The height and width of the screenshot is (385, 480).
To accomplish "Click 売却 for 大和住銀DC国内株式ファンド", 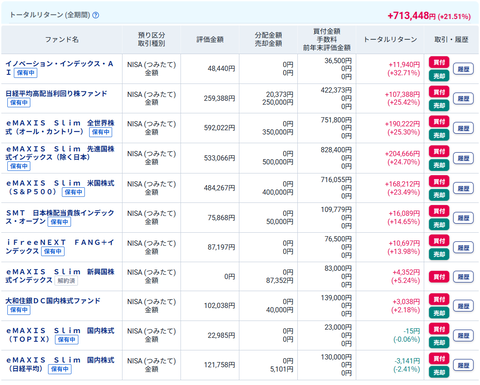I will tap(439, 313).
